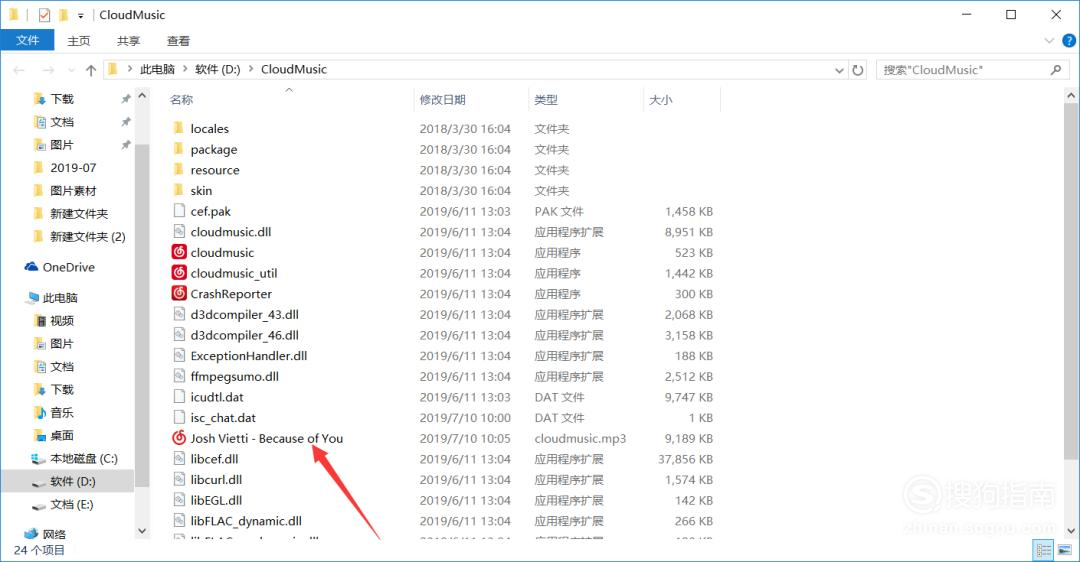Image resolution: width=1080 pixels, height=562 pixels.
Task: Go back with the left arrow
Action: coord(19,70)
